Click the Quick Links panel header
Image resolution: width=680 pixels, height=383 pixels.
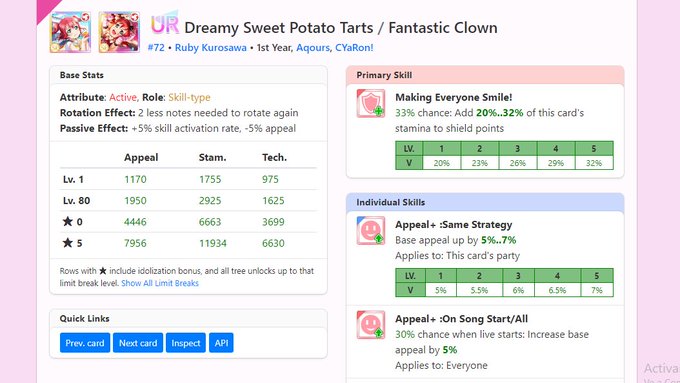(188, 318)
